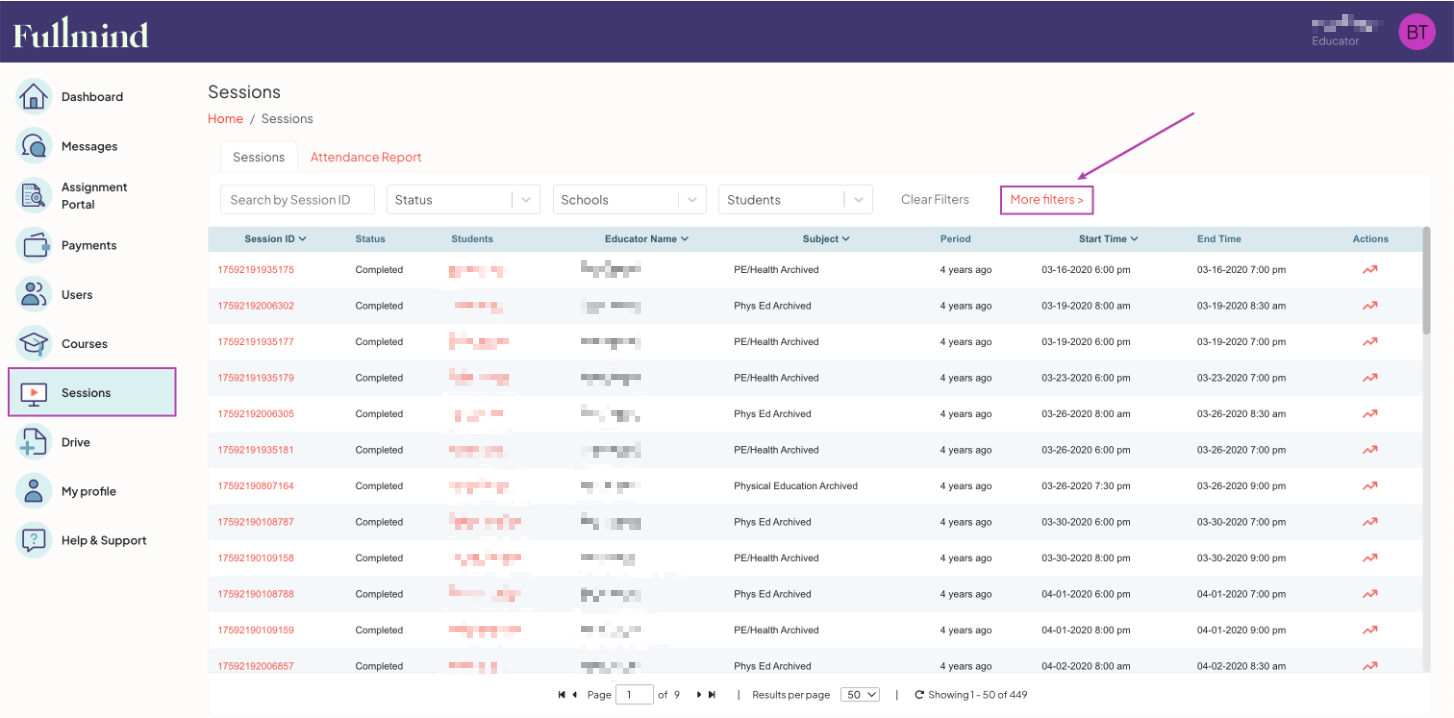The image size is (1454, 718).
Task: Click the Search by Session ID field
Action: tap(296, 199)
